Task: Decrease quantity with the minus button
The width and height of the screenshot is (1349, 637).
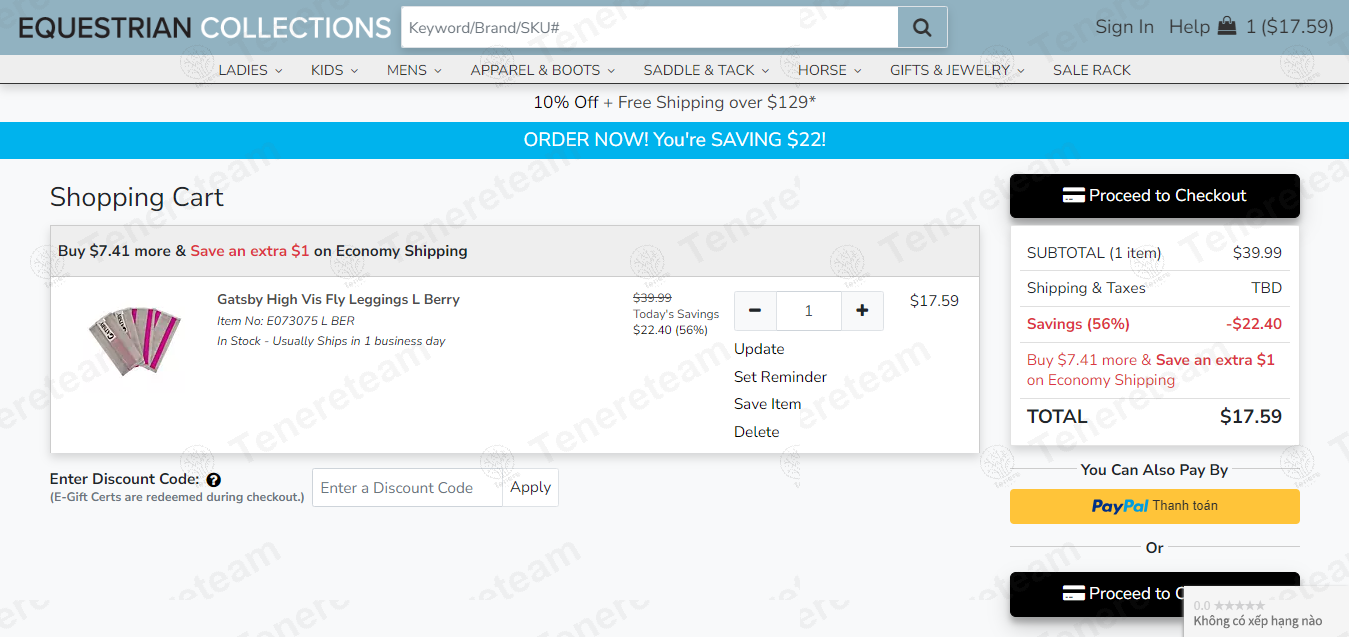Action: [755, 311]
